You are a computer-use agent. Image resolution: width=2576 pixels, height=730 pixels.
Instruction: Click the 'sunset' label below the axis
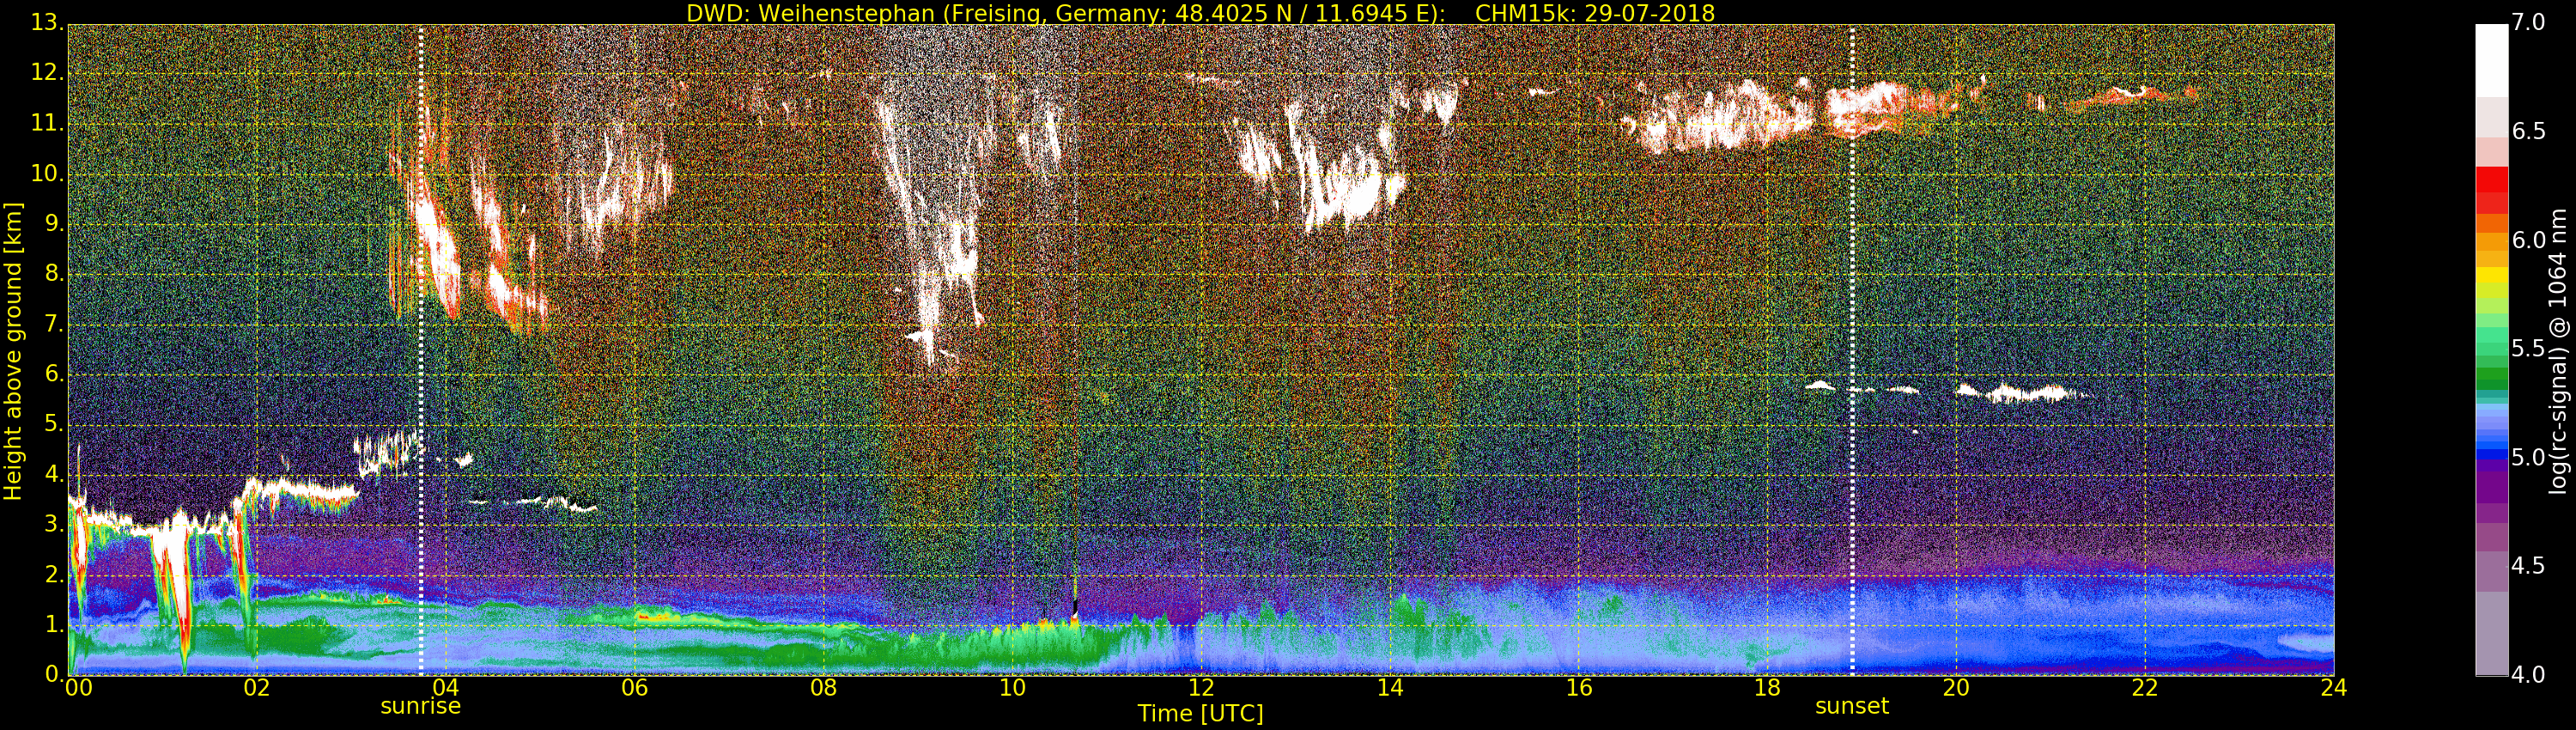[x=1852, y=706]
